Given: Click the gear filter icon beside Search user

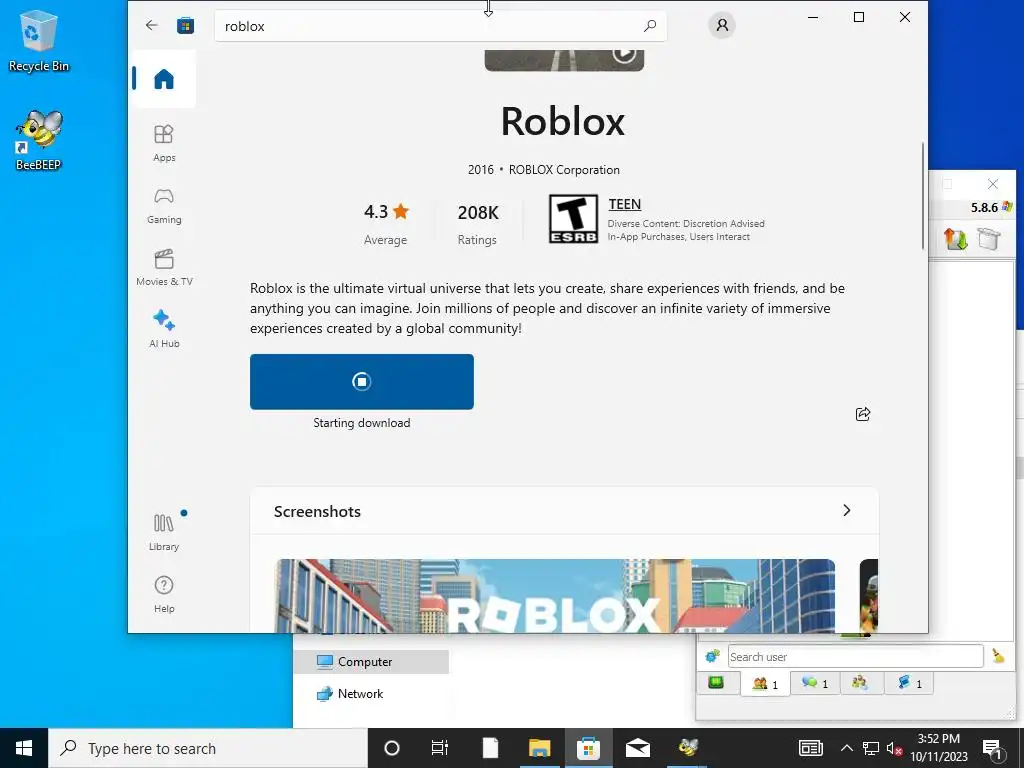Looking at the screenshot, I should [x=712, y=656].
